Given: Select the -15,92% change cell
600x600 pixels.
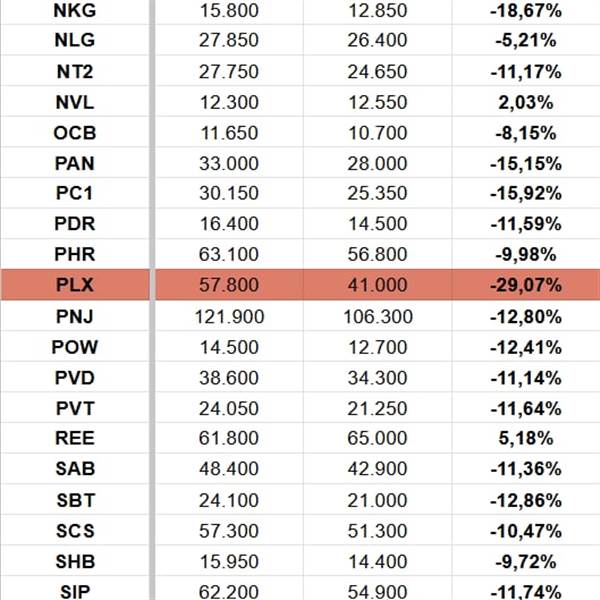Looking at the screenshot, I should point(524,193).
